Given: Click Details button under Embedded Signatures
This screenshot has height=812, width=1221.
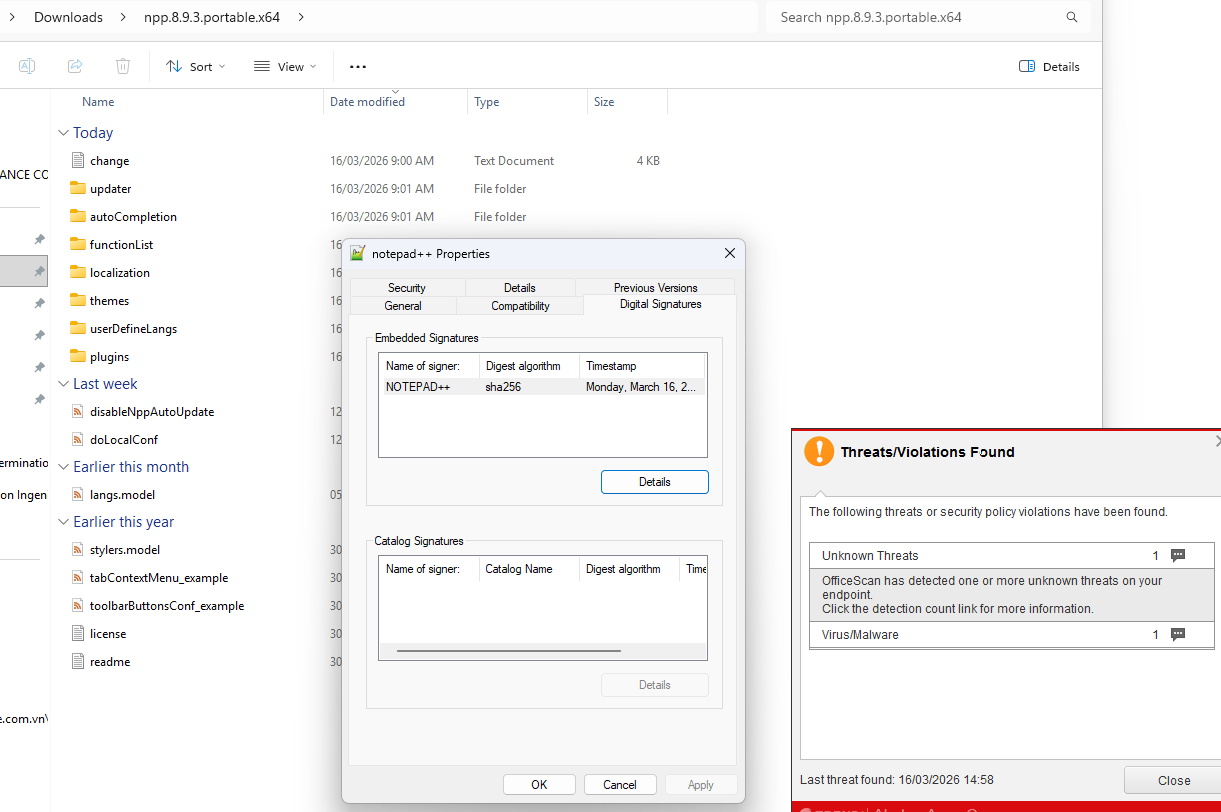Looking at the screenshot, I should [654, 482].
